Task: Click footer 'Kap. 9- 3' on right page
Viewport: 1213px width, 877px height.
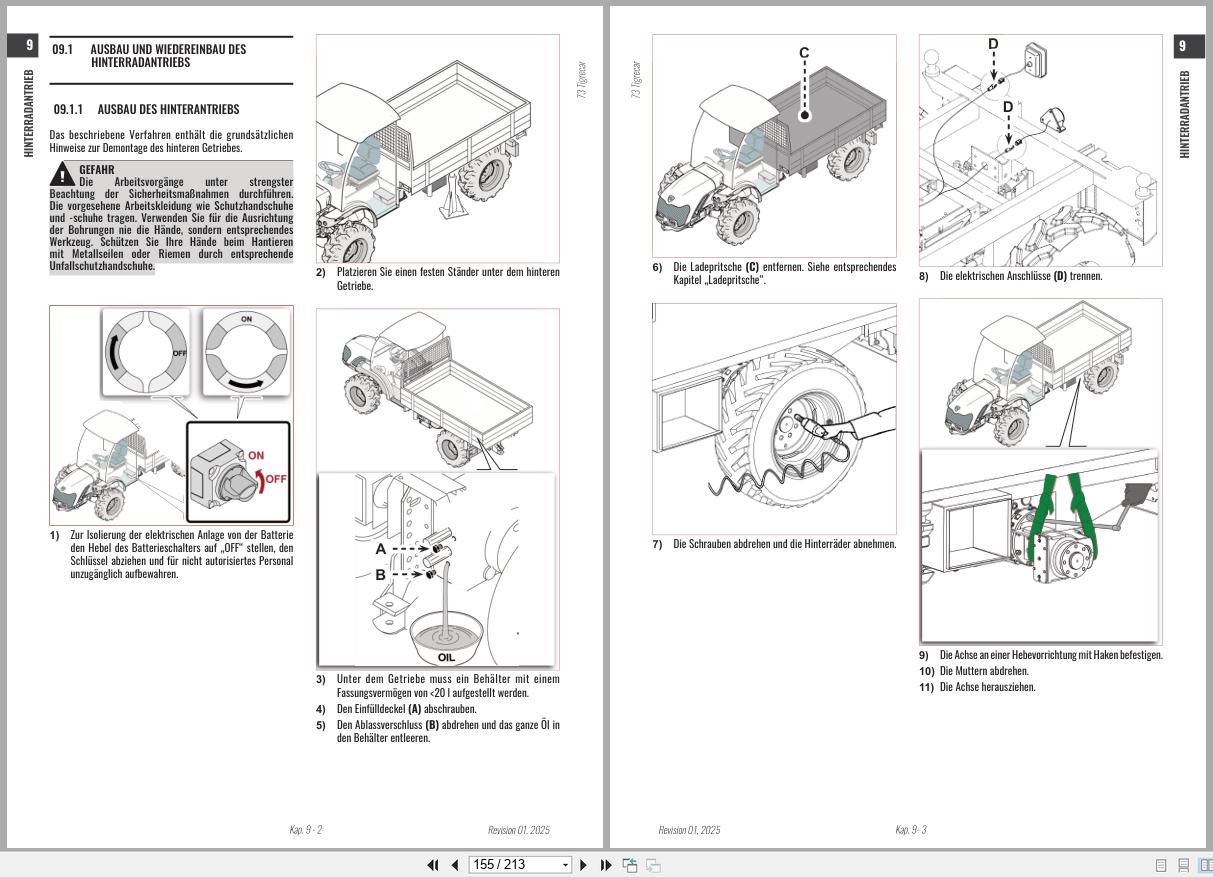Action: click(911, 830)
